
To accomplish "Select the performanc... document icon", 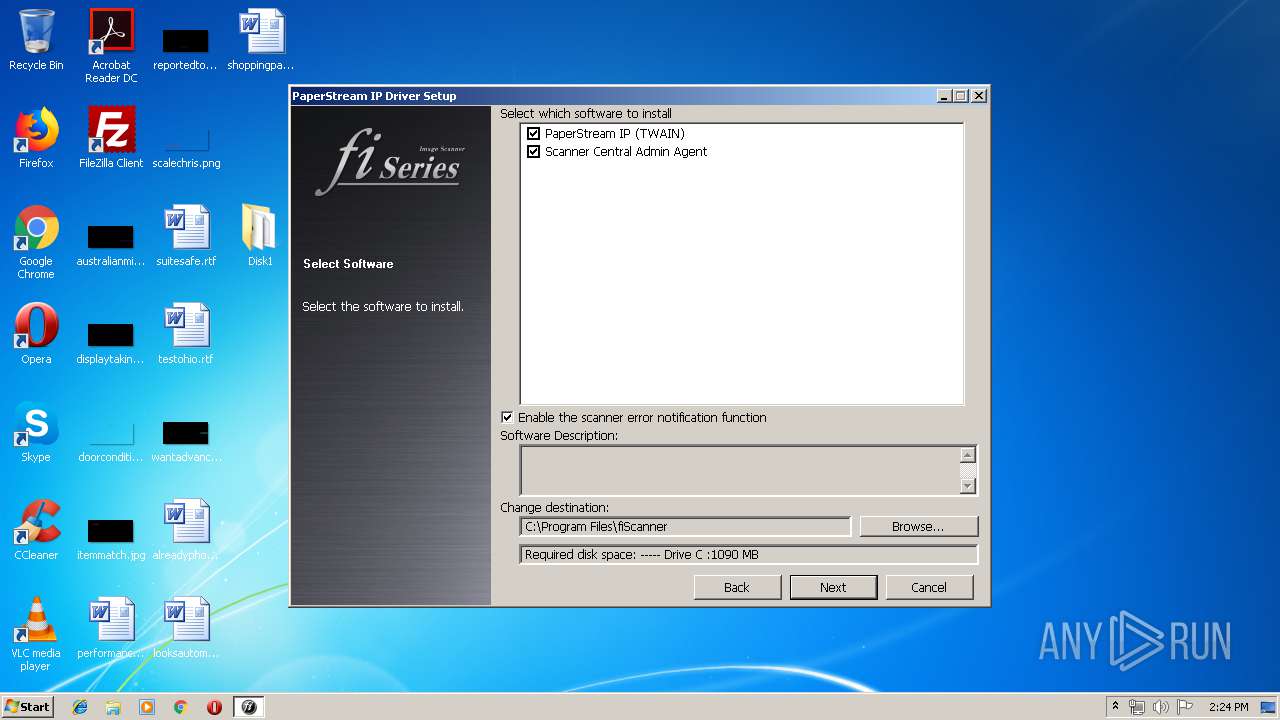I will coord(111,628).
